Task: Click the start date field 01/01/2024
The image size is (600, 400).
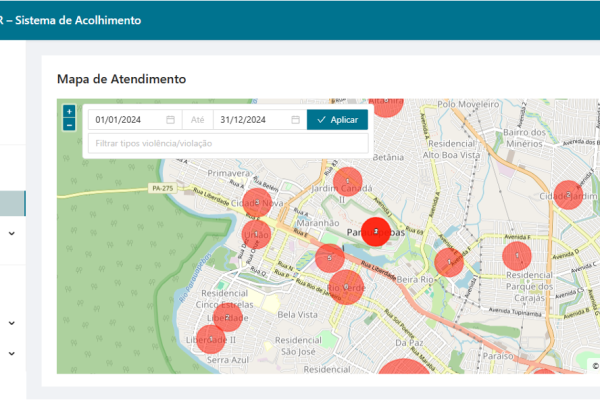Action: pyautogui.click(x=125, y=120)
